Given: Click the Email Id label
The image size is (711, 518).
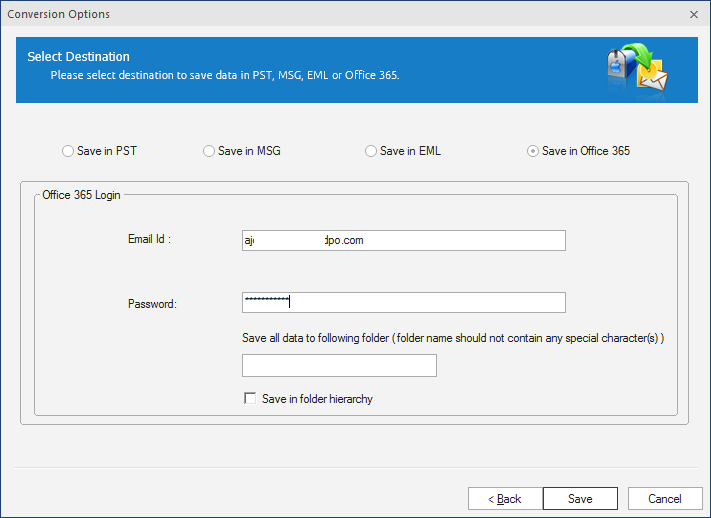Looking at the screenshot, I should pyautogui.click(x=149, y=239).
